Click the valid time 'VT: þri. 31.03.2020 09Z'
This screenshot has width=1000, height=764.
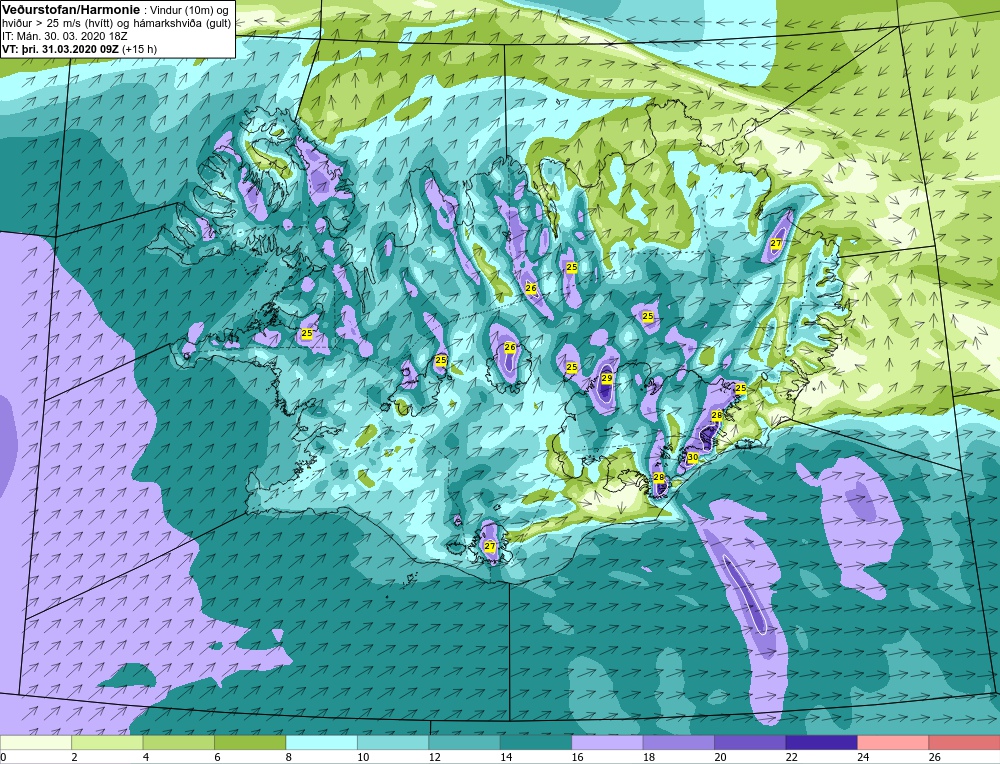61,48
